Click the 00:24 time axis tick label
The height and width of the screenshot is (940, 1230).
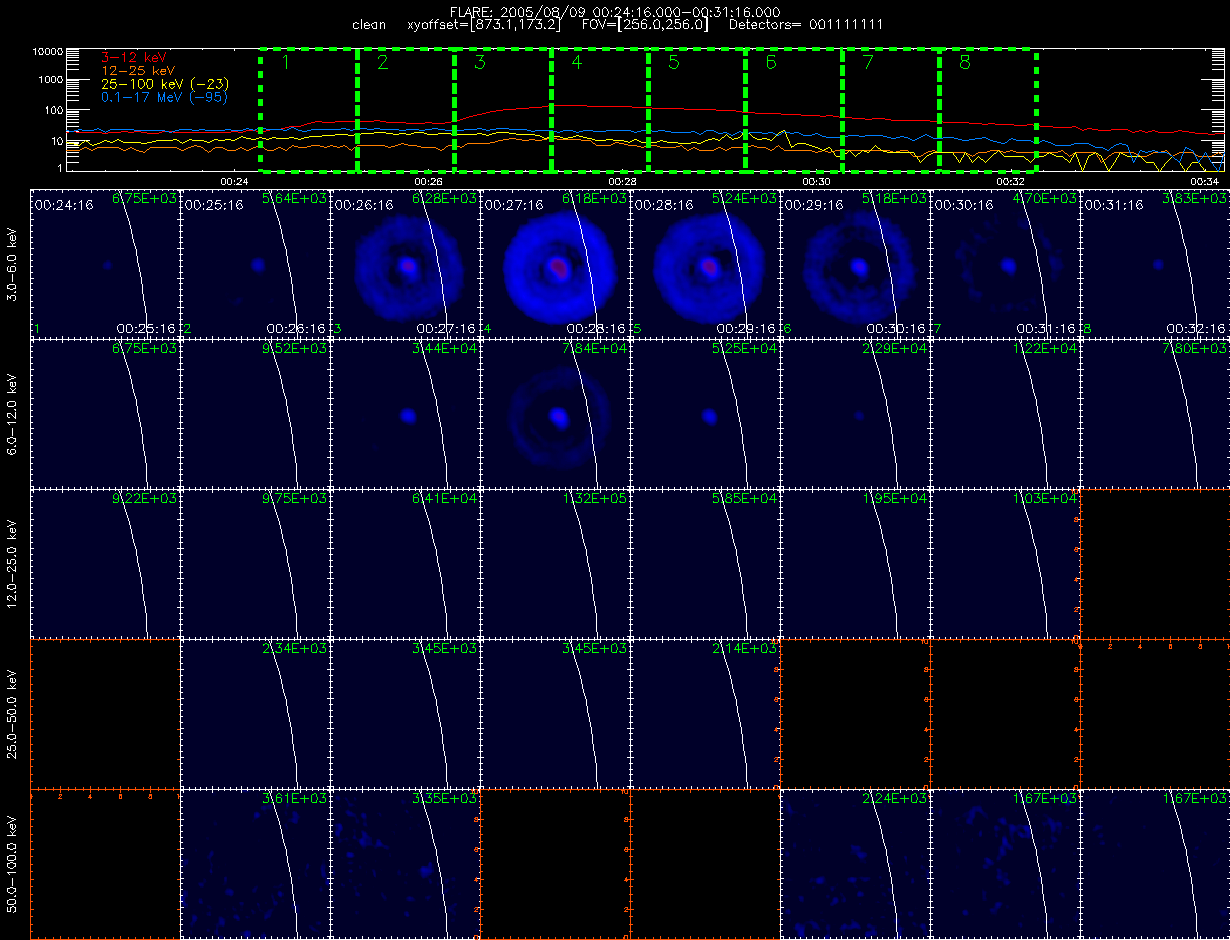234,182
